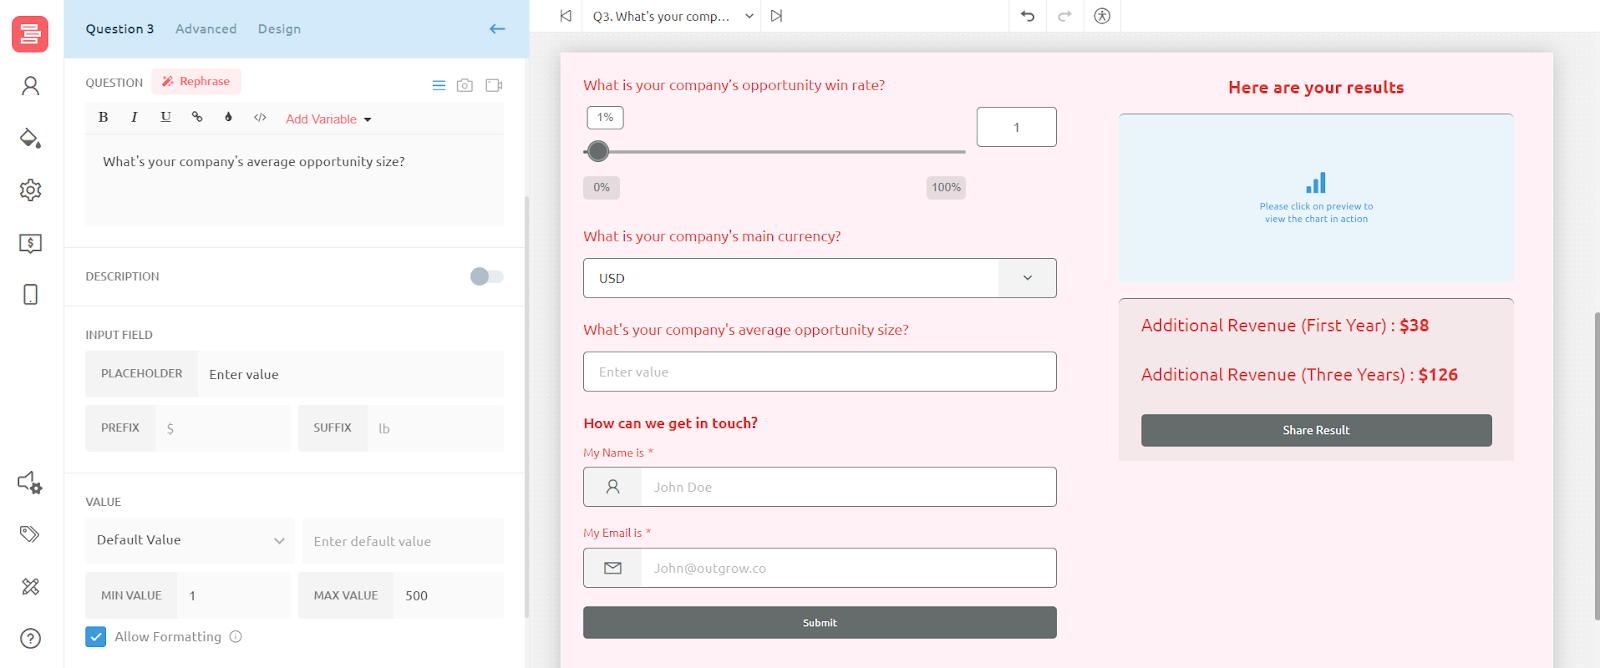The height and width of the screenshot is (668, 1600).
Task: Open settings gear in left sidebar
Action: click(x=30, y=190)
